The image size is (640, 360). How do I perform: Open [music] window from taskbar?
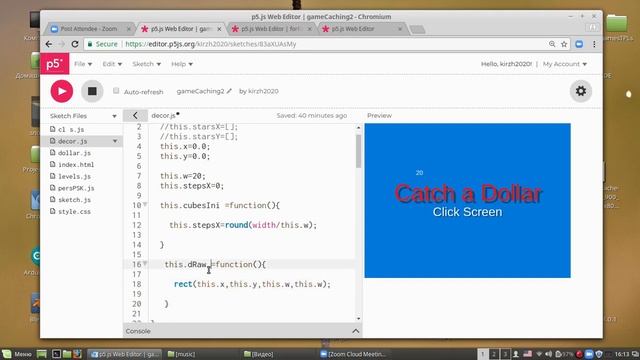tap(181, 354)
